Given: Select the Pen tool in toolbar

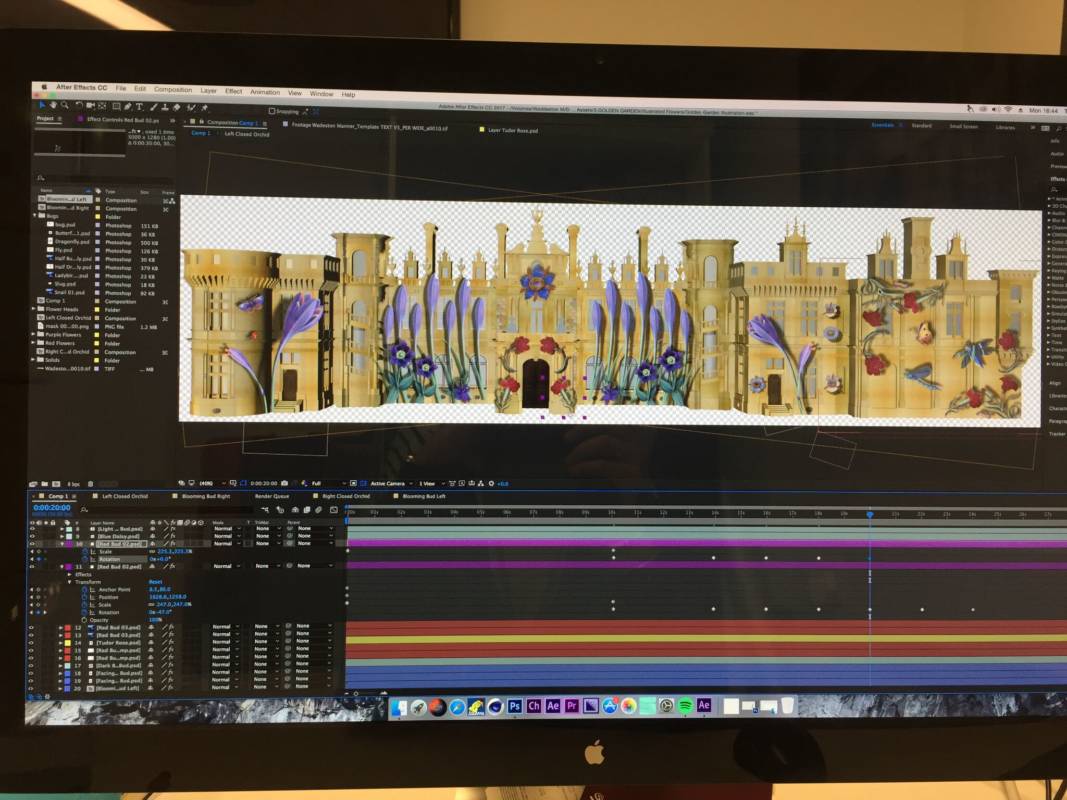Looking at the screenshot, I should [x=127, y=106].
